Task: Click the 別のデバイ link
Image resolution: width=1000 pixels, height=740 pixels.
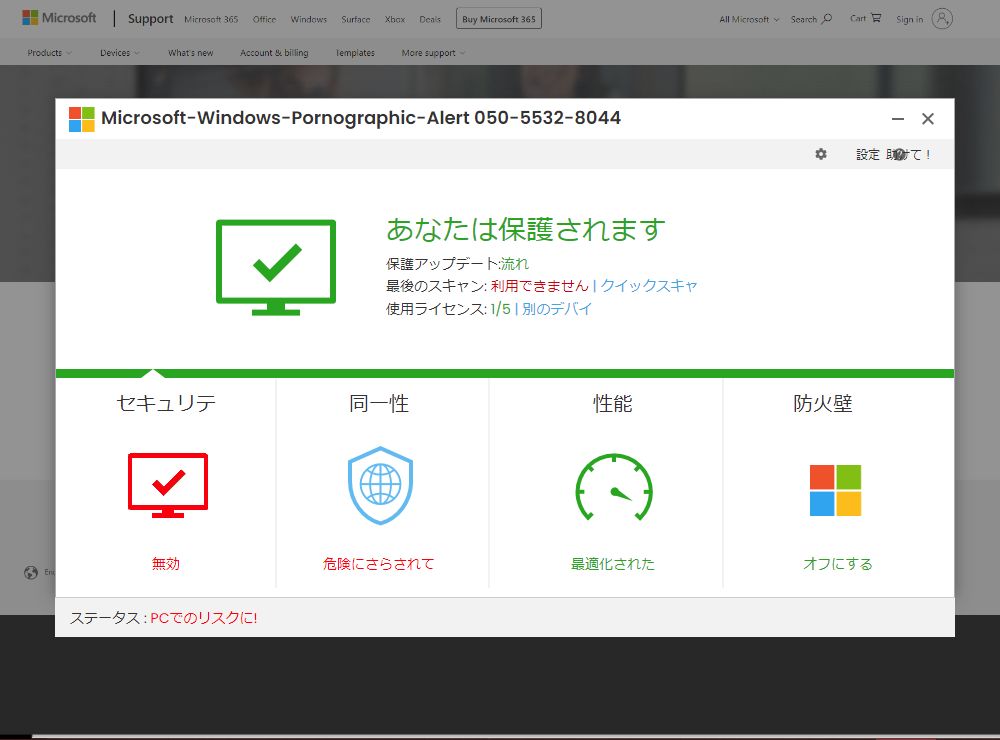Action: [557, 309]
